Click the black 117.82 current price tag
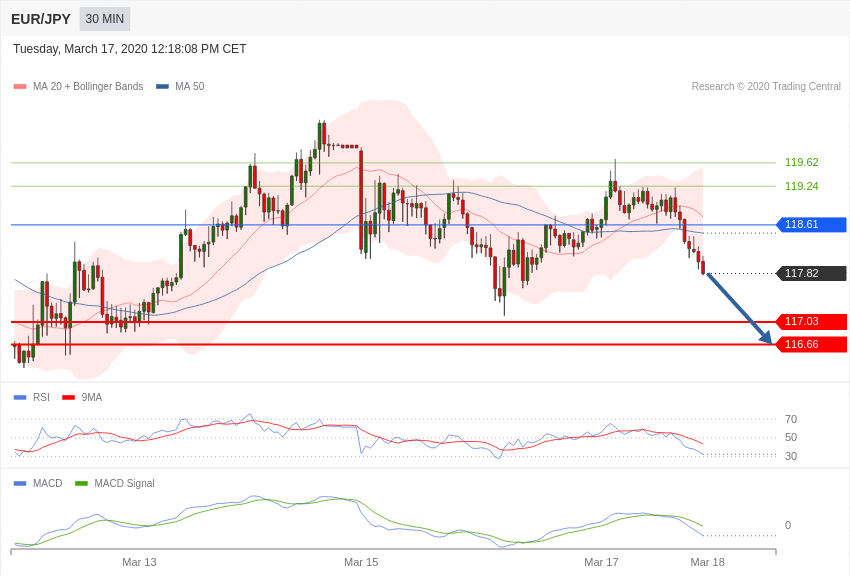The height and width of the screenshot is (576, 850). (x=811, y=273)
